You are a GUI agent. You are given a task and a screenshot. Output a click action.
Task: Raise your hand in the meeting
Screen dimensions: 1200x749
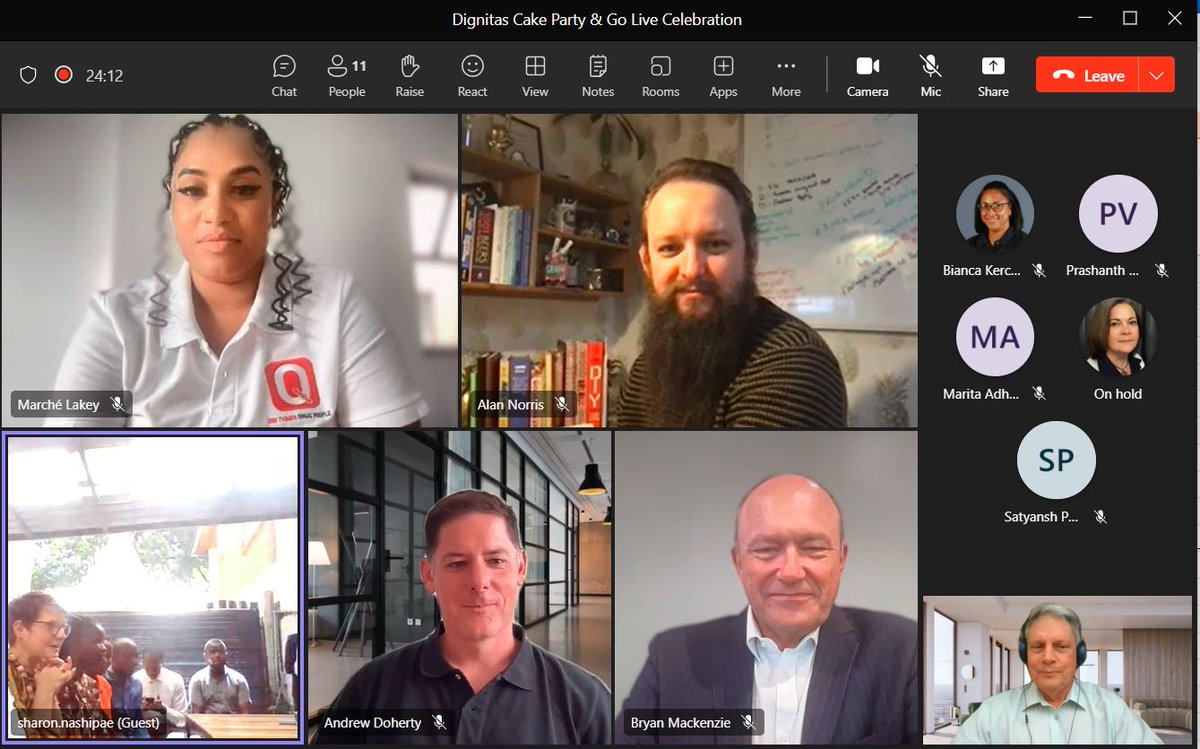[x=410, y=76]
